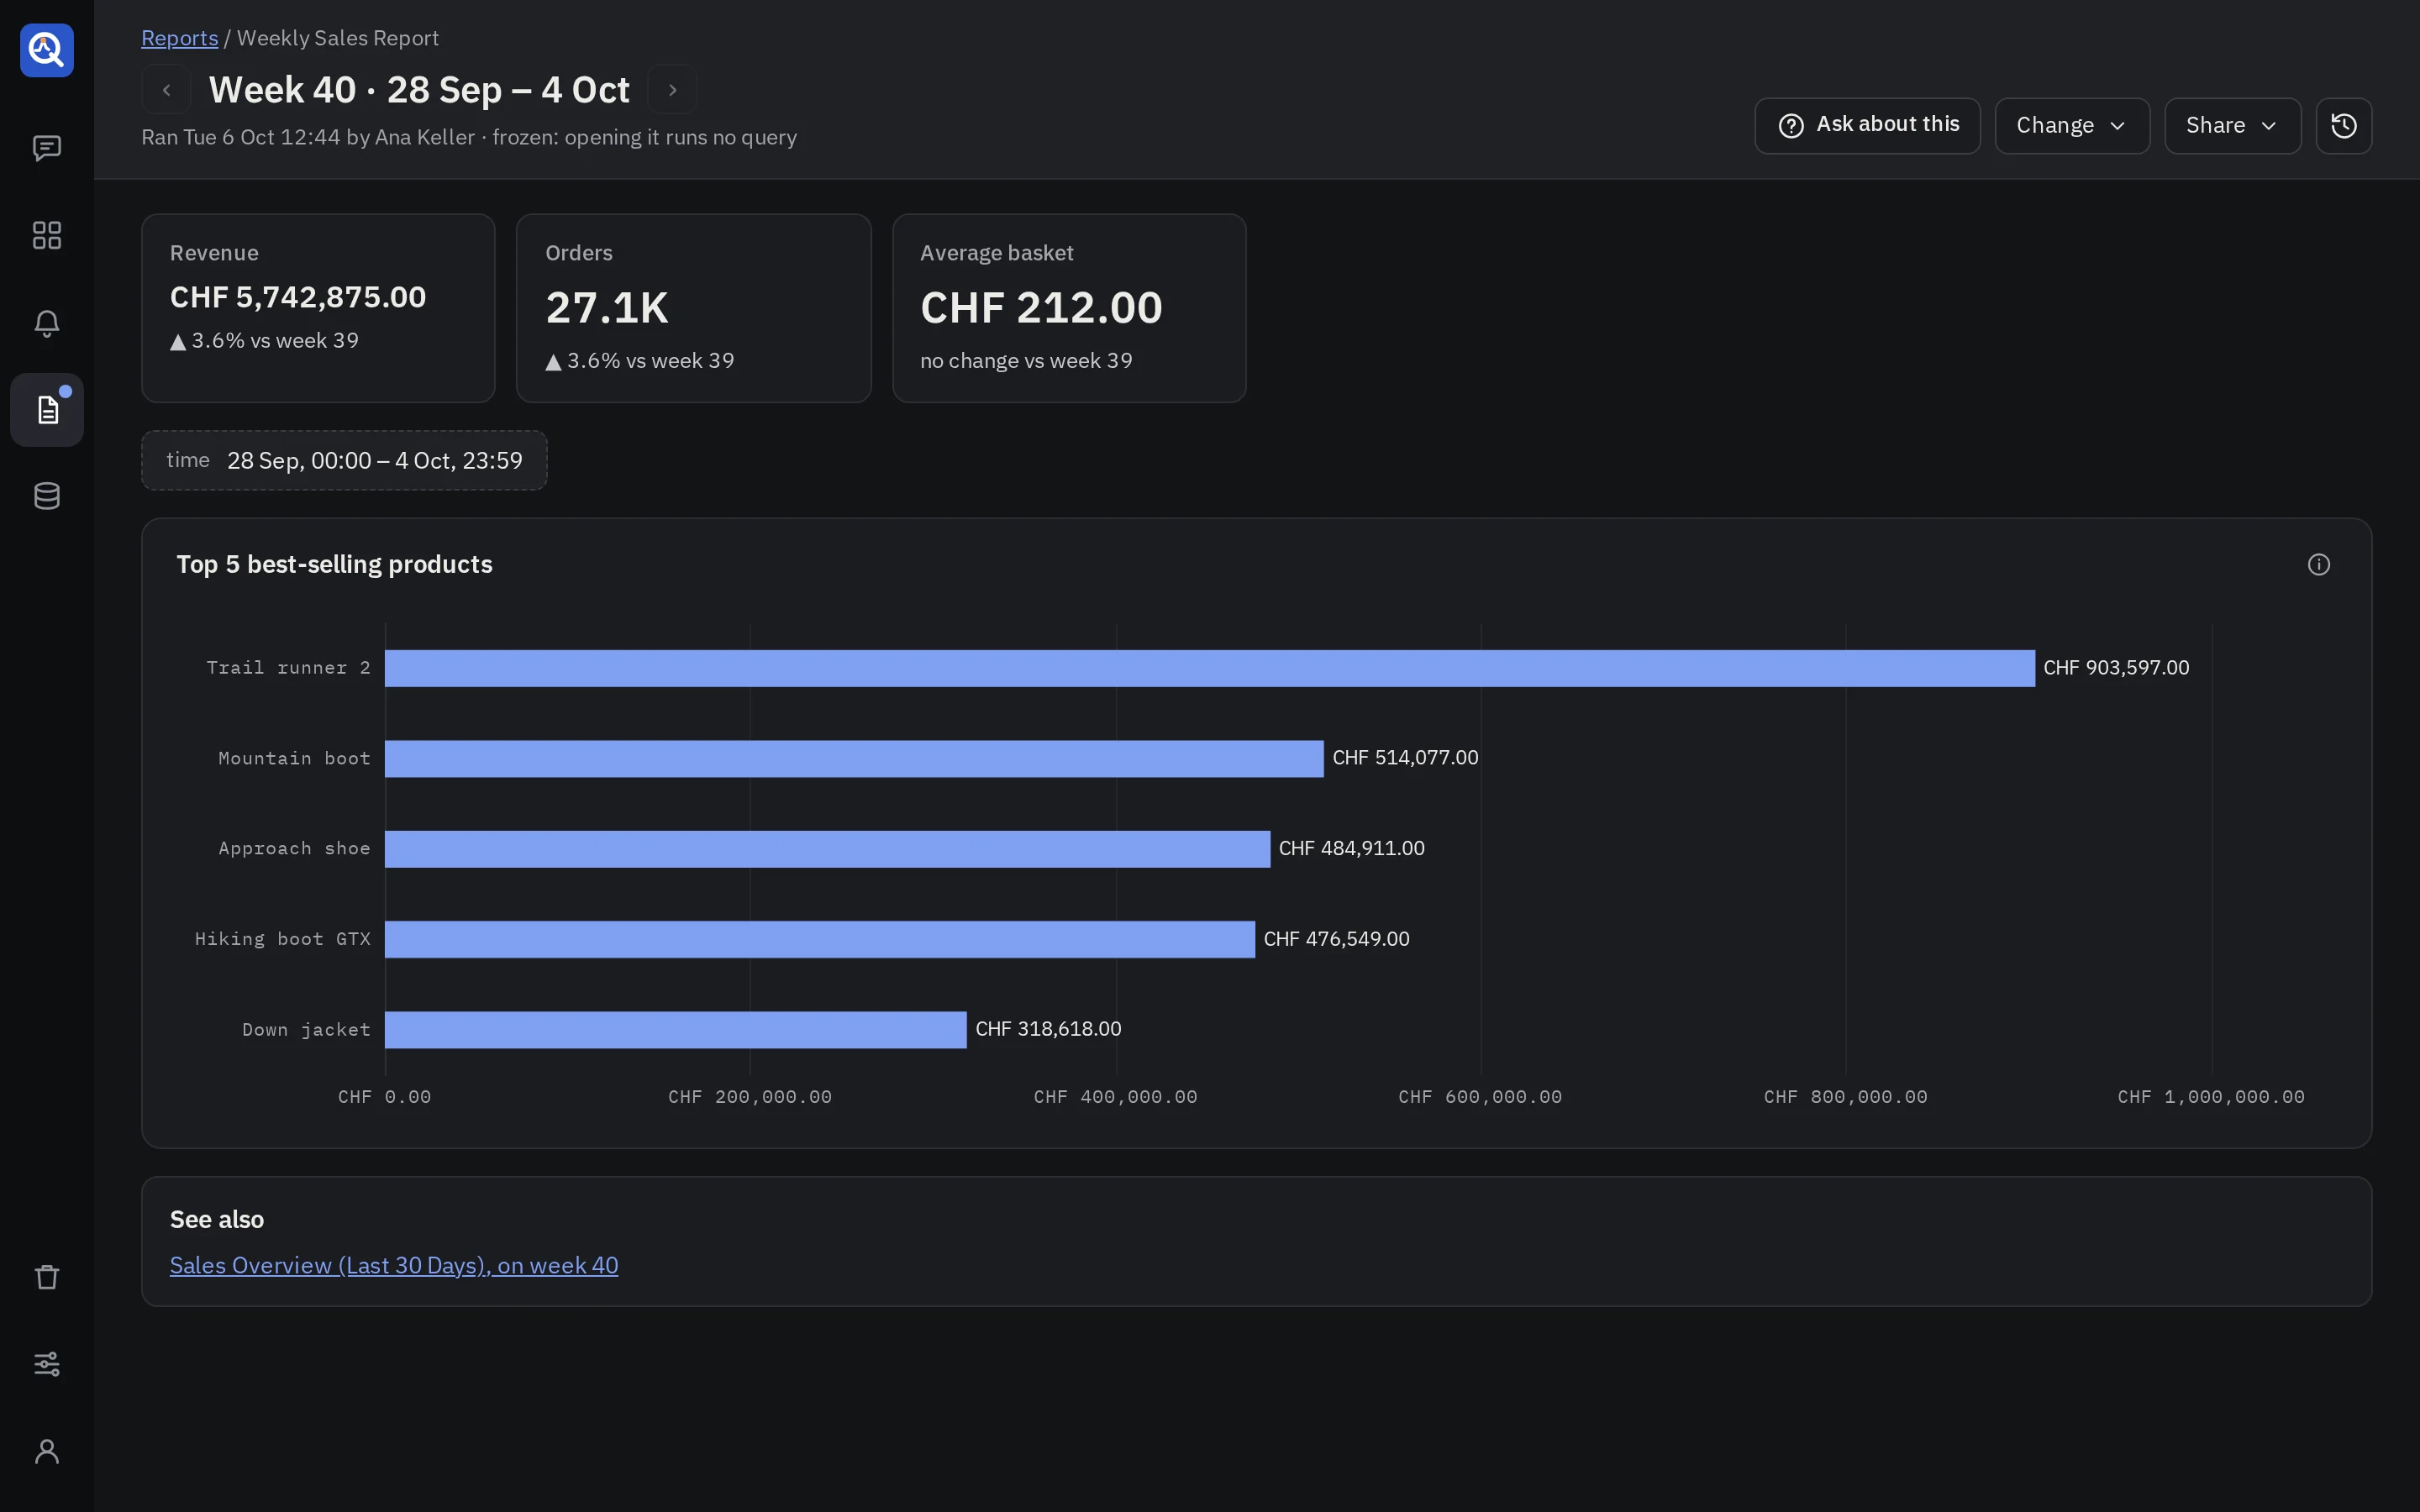
Task: Click the CHF 476,549.00 value label
Action: pos(1336,939)
